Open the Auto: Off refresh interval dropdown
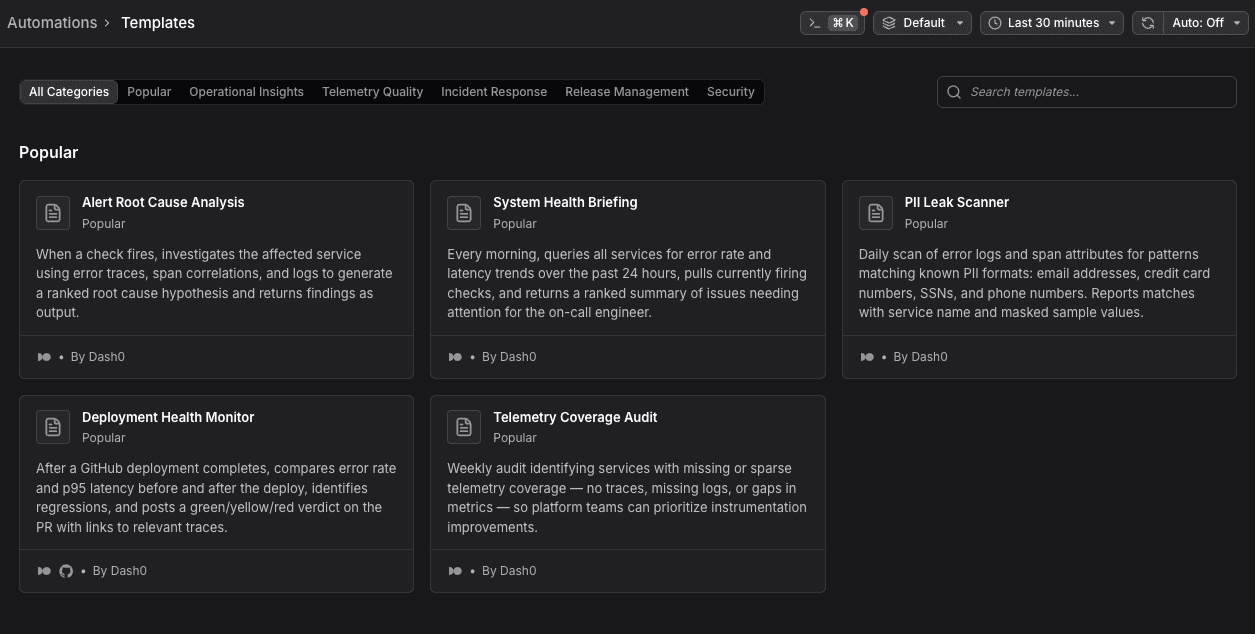 [1206, 23]
